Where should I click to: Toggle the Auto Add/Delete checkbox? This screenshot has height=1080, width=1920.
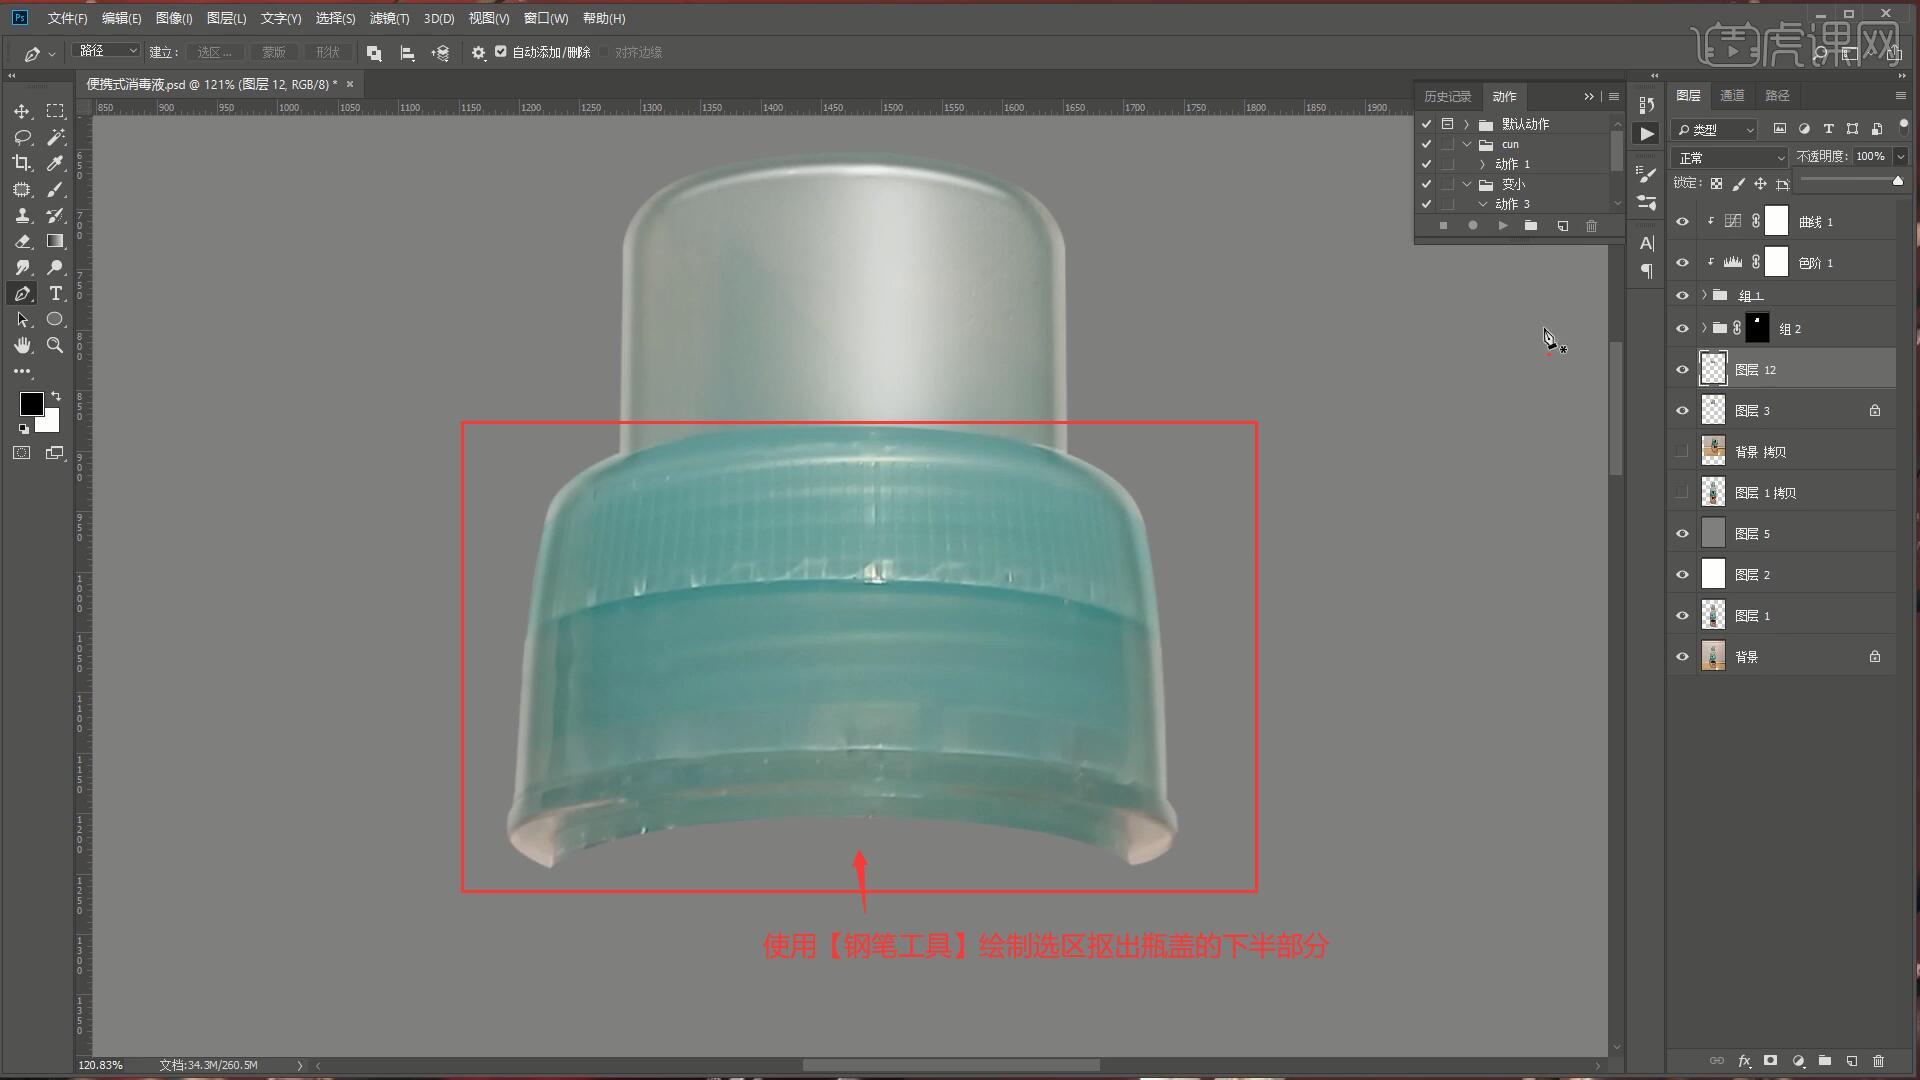tap(501, 52)
